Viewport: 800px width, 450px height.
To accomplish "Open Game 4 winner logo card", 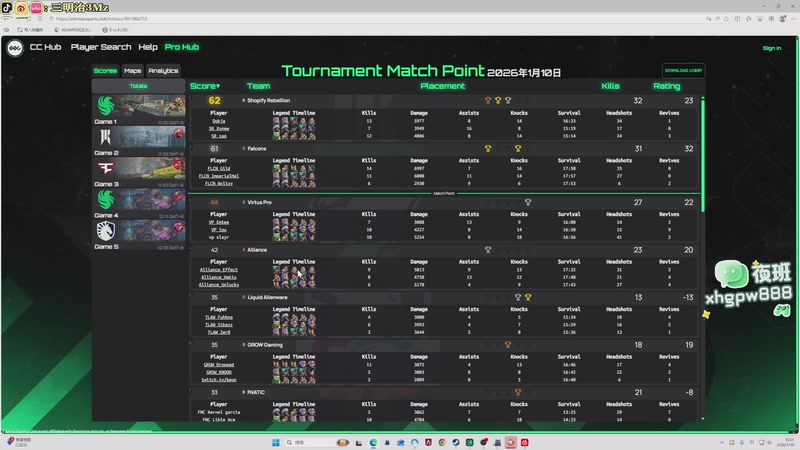I will click(106, 199).
